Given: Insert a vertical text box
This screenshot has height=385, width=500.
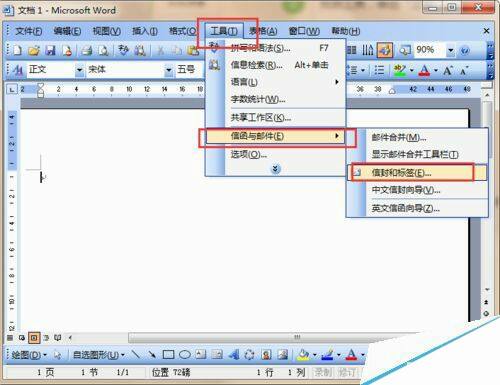Looking at the screenshot, I should 217,354.
